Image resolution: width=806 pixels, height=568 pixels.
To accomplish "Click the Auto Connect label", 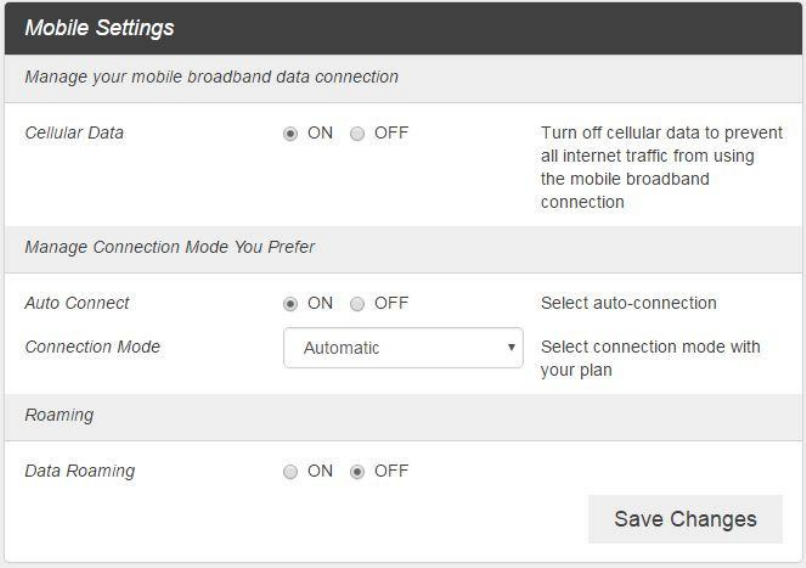I will [x=77, y=303].
